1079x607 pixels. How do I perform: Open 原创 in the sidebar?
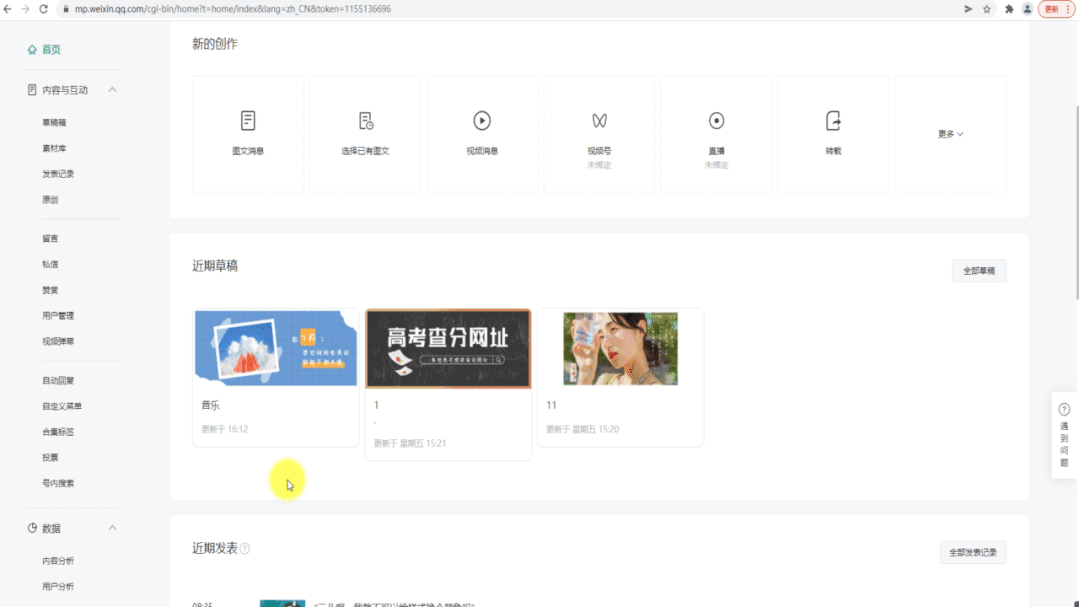50,200
